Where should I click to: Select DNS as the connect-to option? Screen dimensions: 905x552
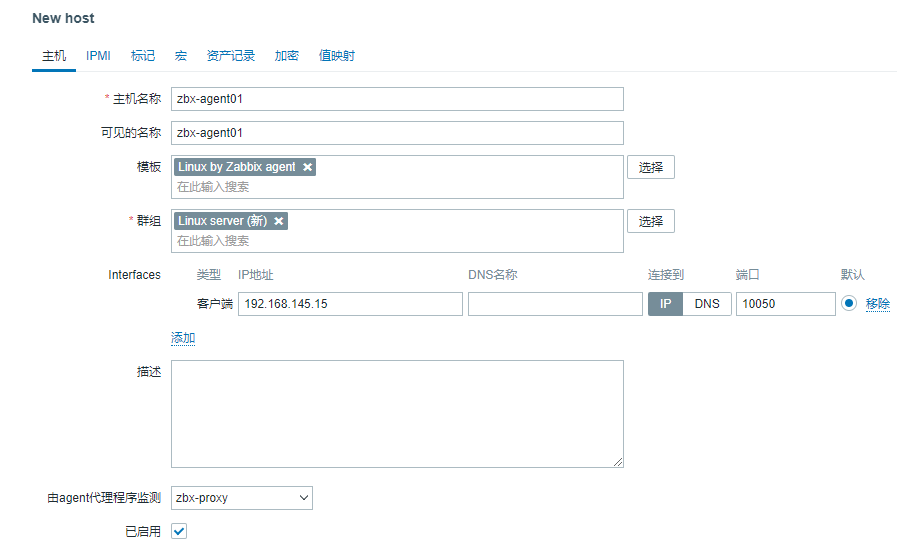(707, 304)
